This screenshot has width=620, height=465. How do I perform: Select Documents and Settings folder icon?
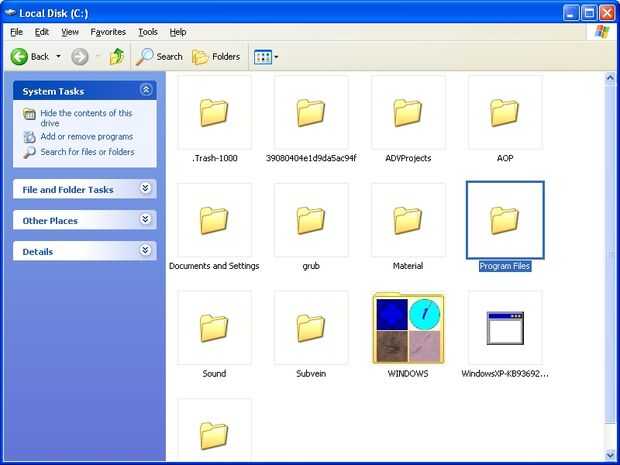point(214,220)
